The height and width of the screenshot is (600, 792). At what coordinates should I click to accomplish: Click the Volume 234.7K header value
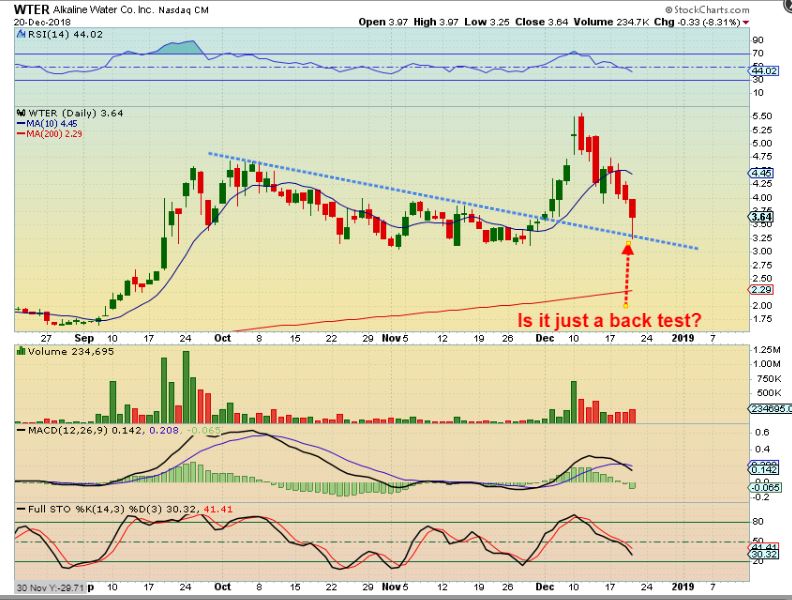[611, 22]
